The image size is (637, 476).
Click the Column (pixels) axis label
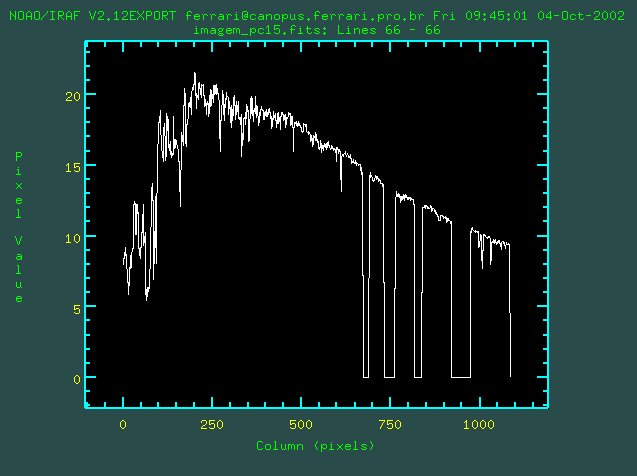click(x=315, y=446)
